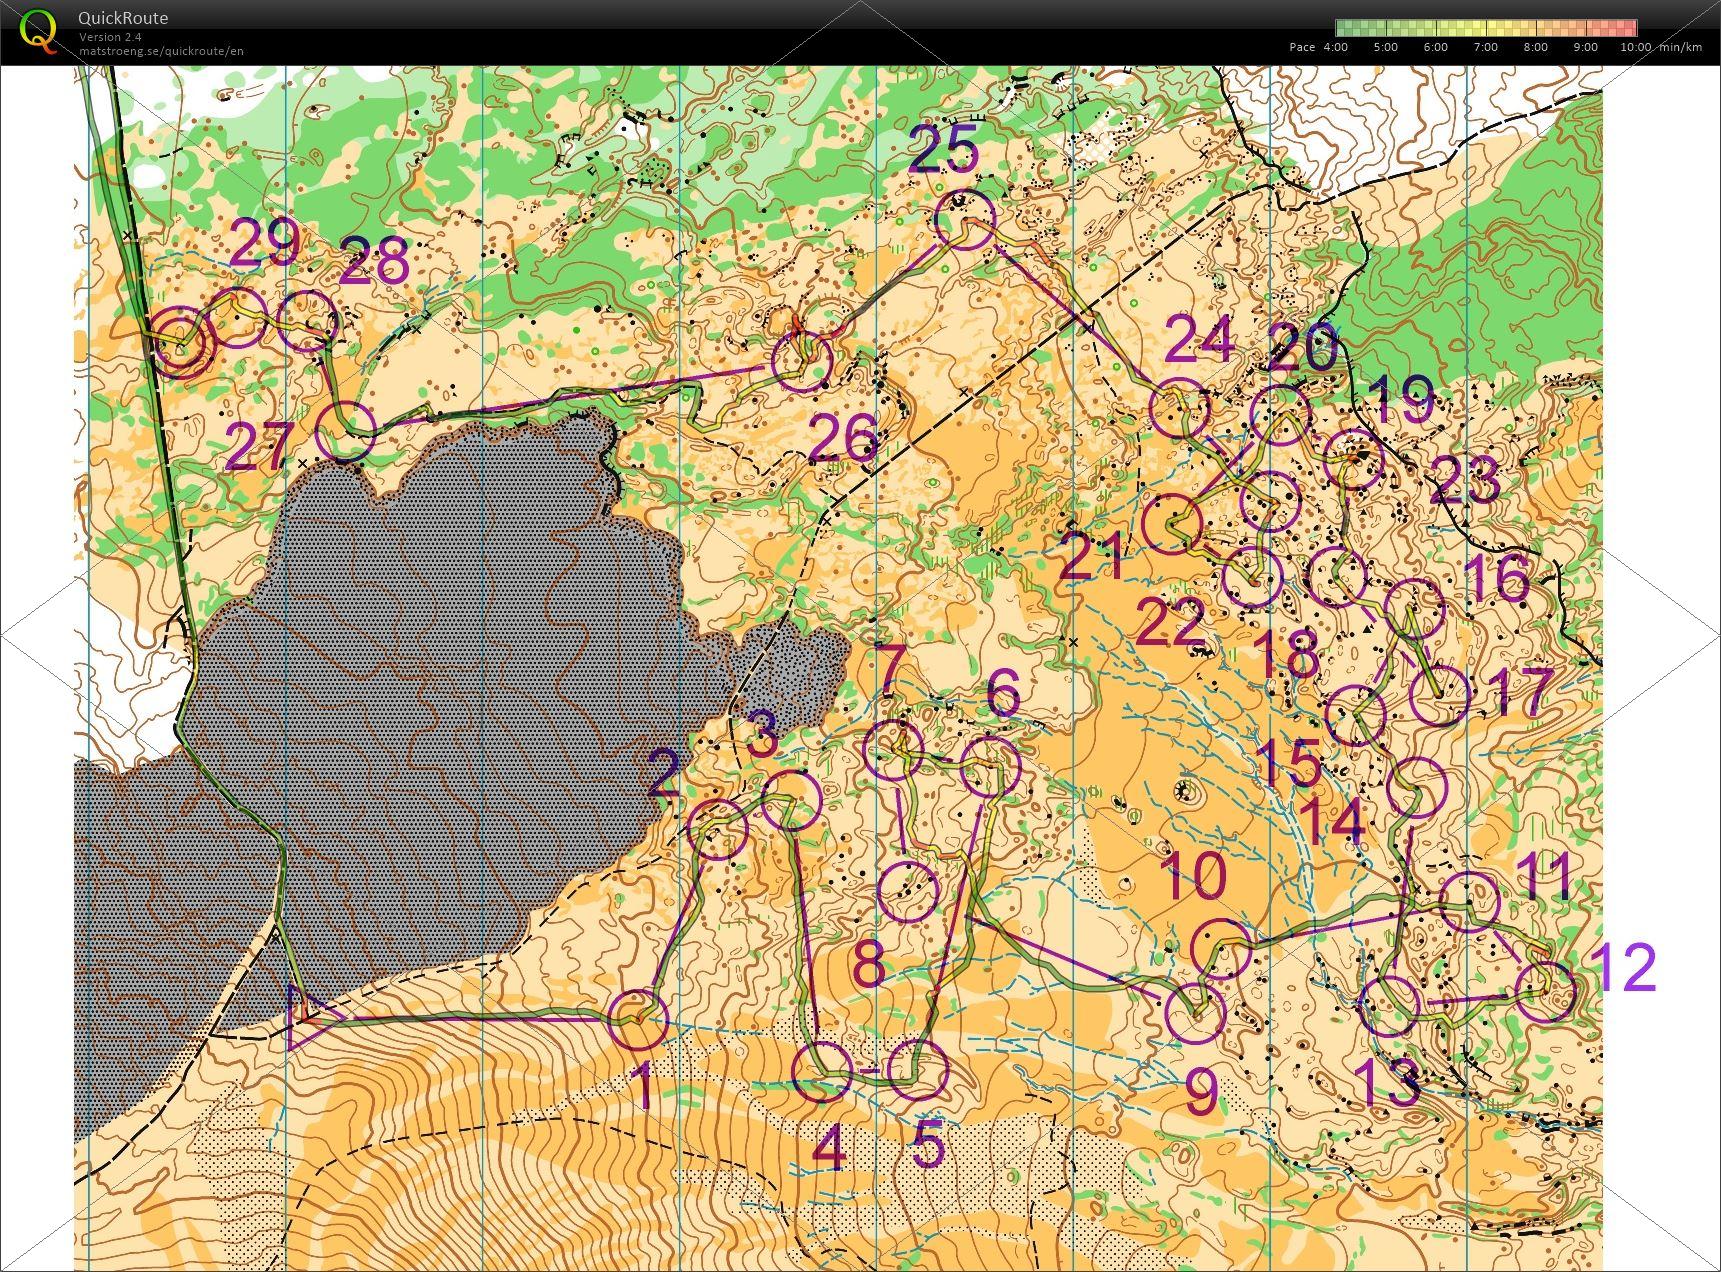This screenshot has height=1272, width=1721.
Task: Click control circle 10 on the map
Action: point(1222,948)
